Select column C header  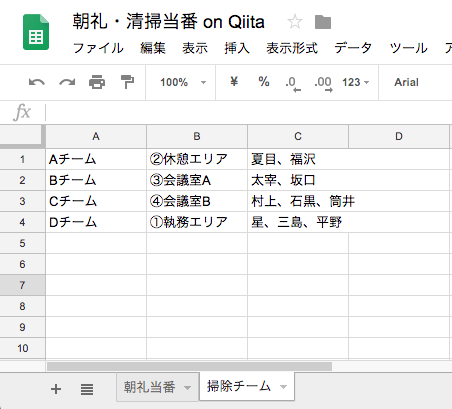(x=298, y=136)
